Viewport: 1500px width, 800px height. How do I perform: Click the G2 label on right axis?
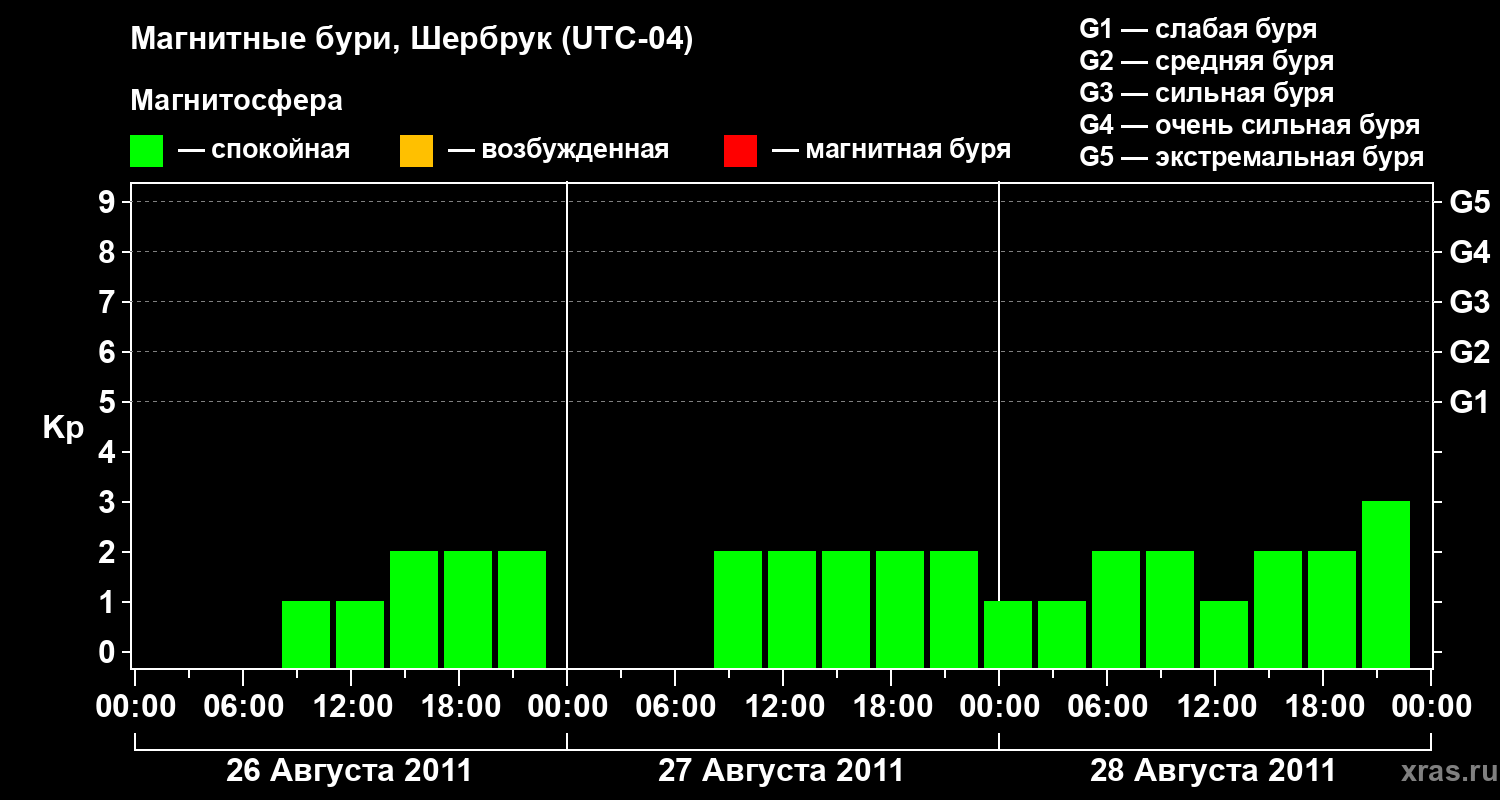click(1469, 352)
